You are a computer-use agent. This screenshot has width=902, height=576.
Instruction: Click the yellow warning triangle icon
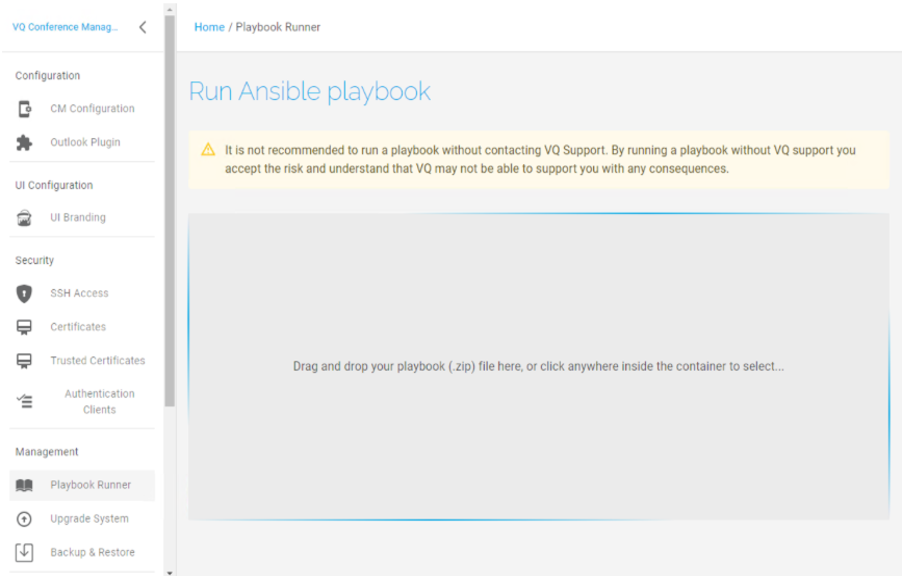coord(208,150)
